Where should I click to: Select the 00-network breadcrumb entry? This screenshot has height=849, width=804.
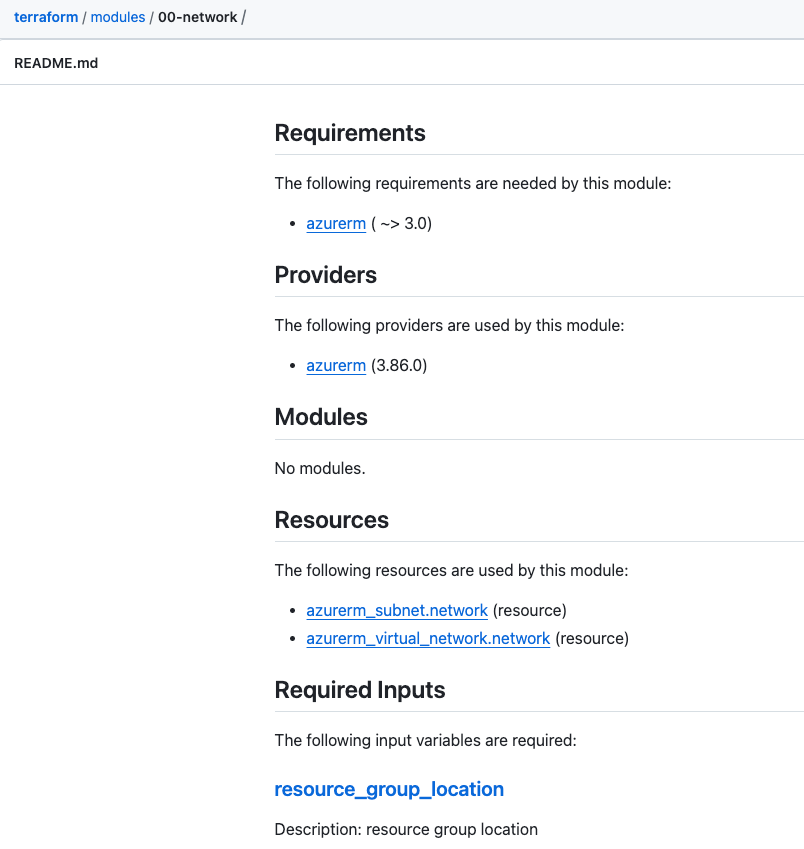click(197, 16)
